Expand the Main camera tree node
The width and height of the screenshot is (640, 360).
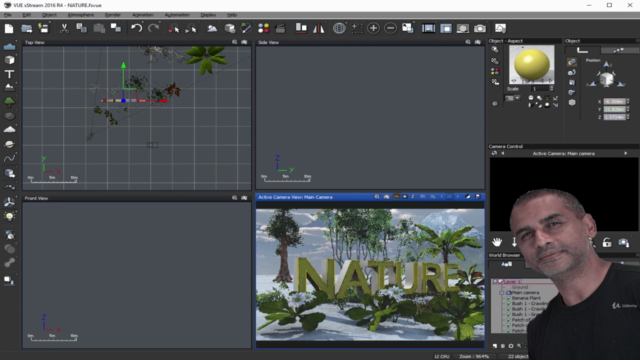(502, 293)
